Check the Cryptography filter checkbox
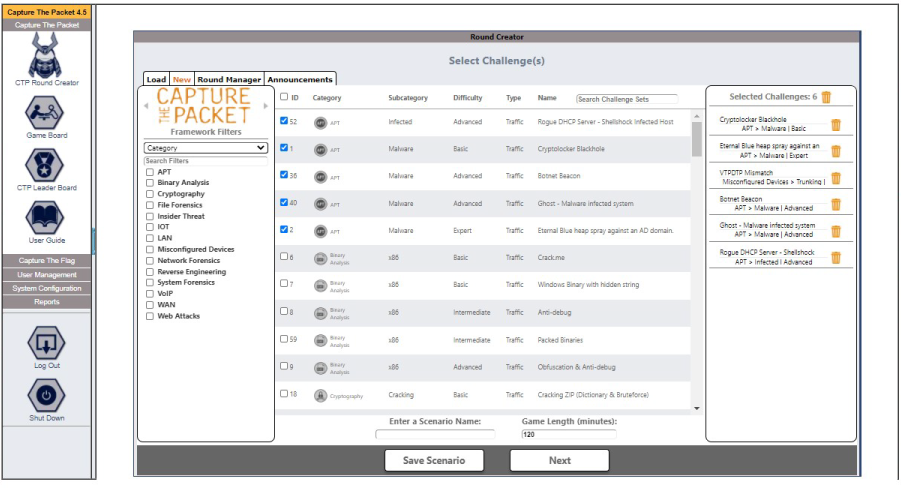901x488 pixels. (x=150, y=194)
